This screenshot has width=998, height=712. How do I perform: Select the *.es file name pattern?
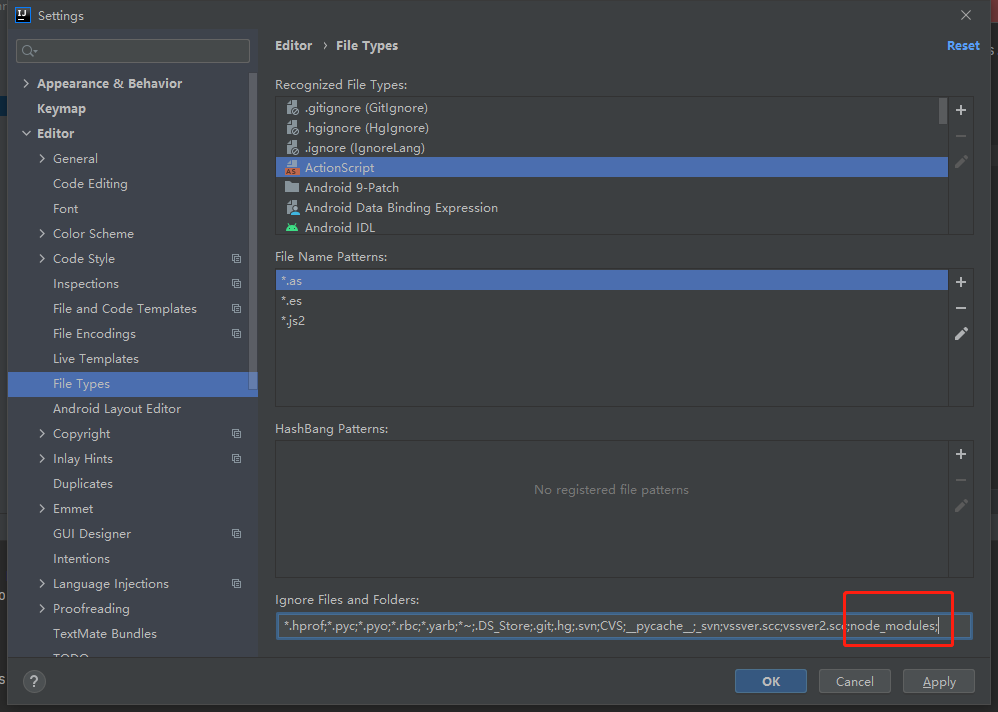coord(612,300)
